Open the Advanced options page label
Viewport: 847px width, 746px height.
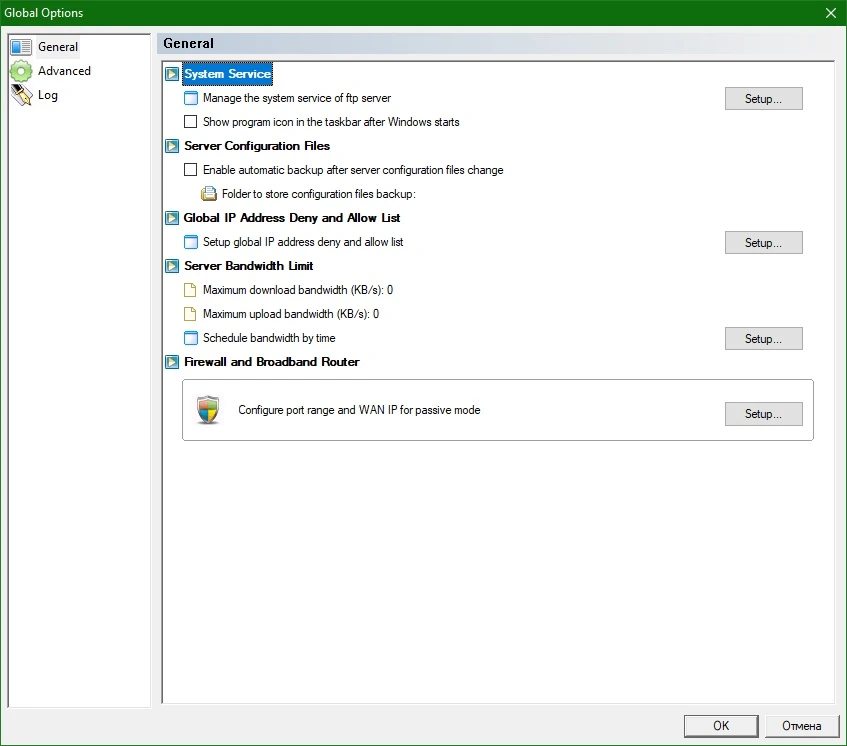point(64,71)
